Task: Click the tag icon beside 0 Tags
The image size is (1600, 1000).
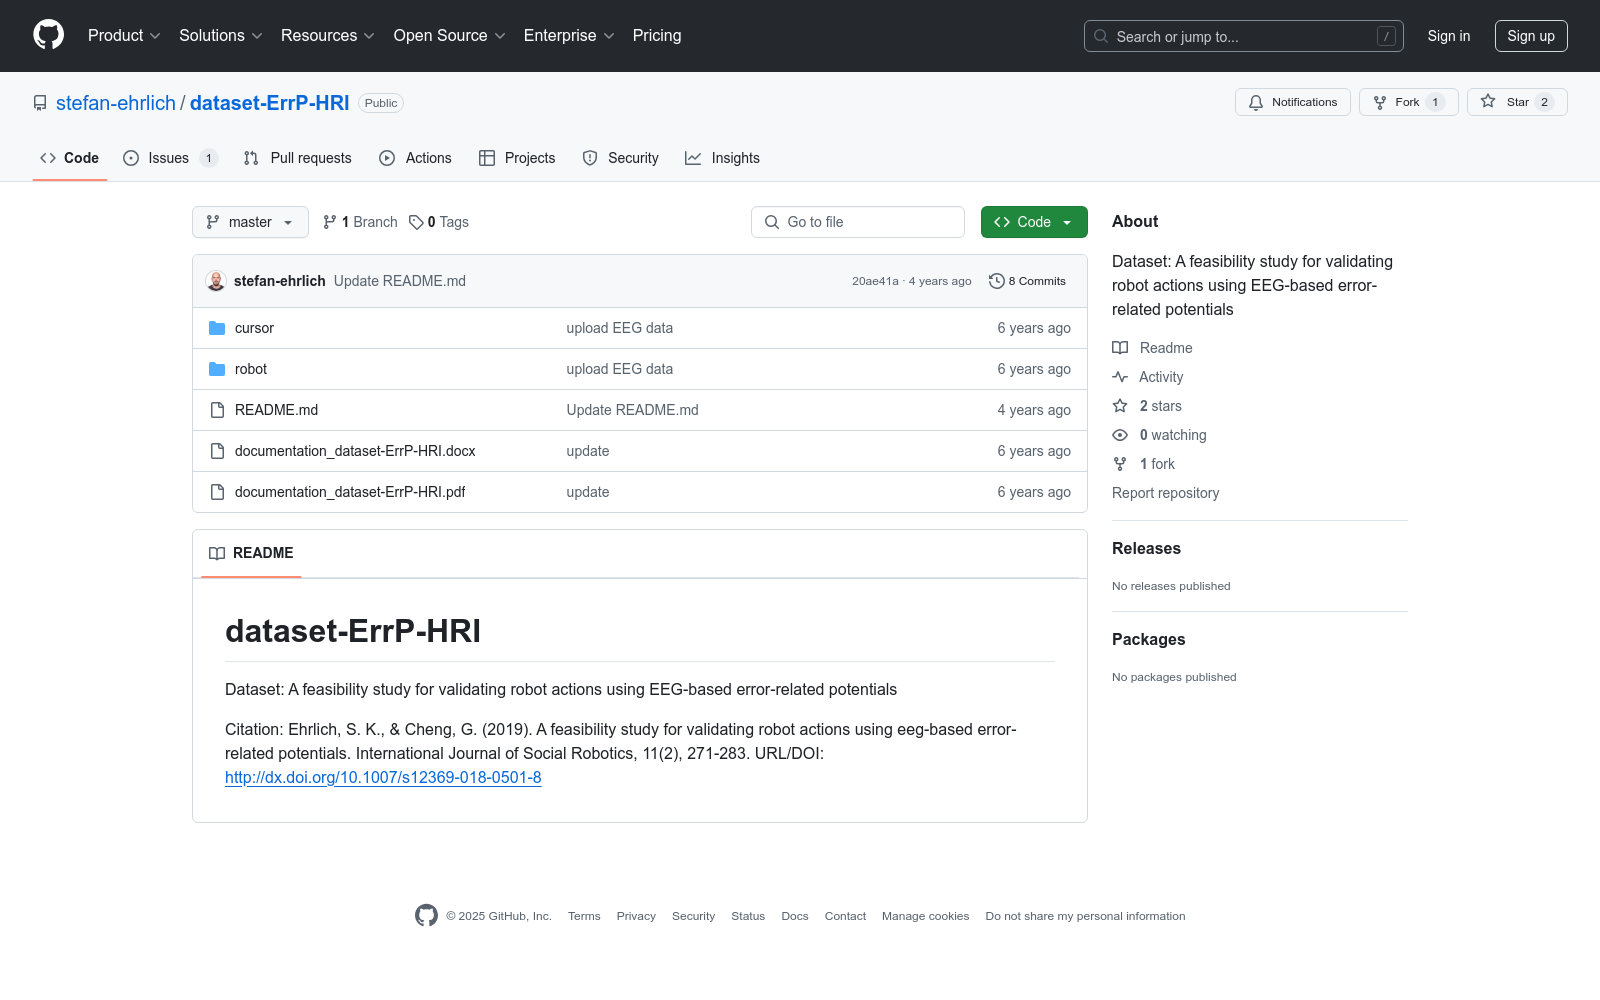Action: (416, 222)
